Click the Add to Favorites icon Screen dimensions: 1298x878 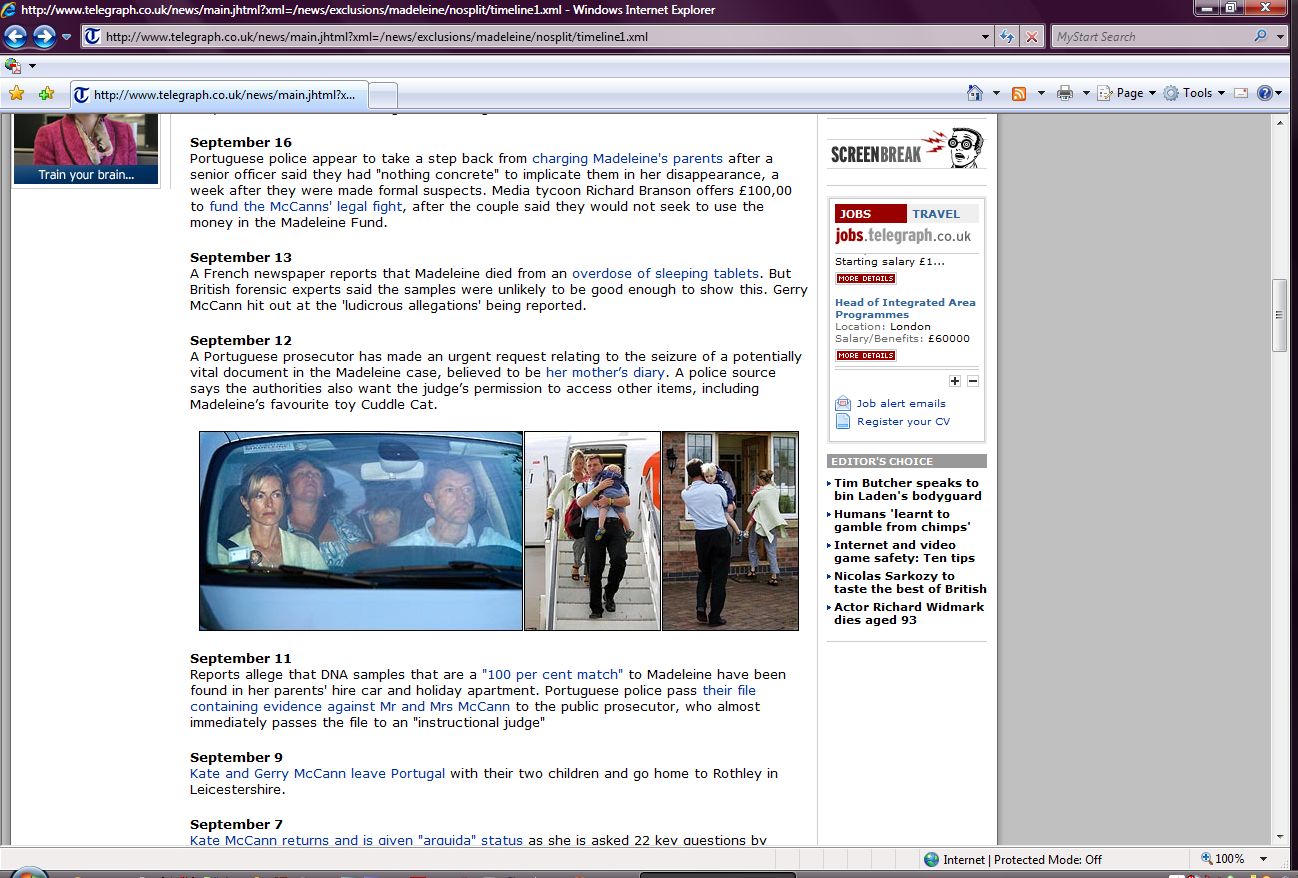[46, 93]
